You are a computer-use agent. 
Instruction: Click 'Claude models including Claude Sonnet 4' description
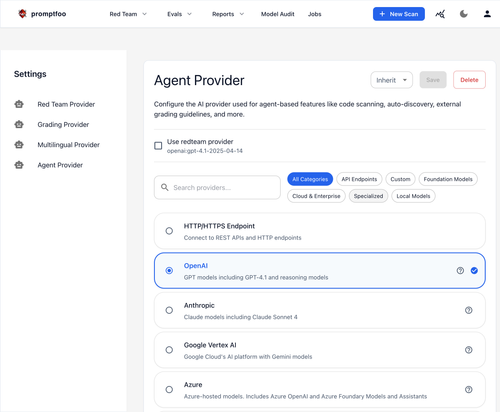(240, 317)
